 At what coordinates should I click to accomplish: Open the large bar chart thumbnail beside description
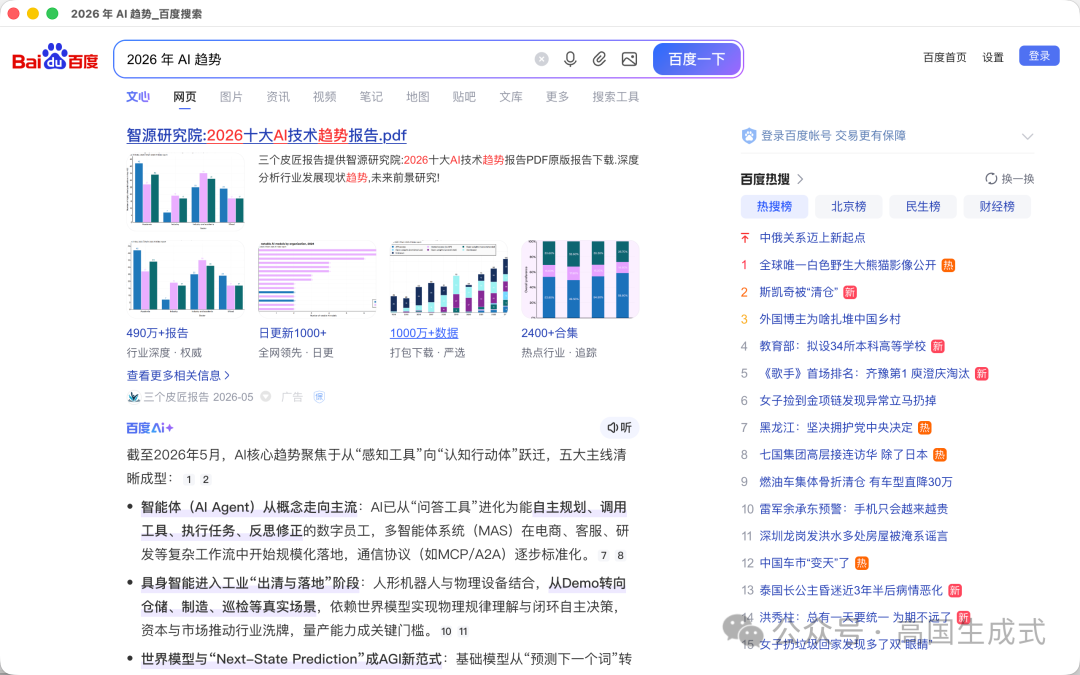[x=185, y=189]
